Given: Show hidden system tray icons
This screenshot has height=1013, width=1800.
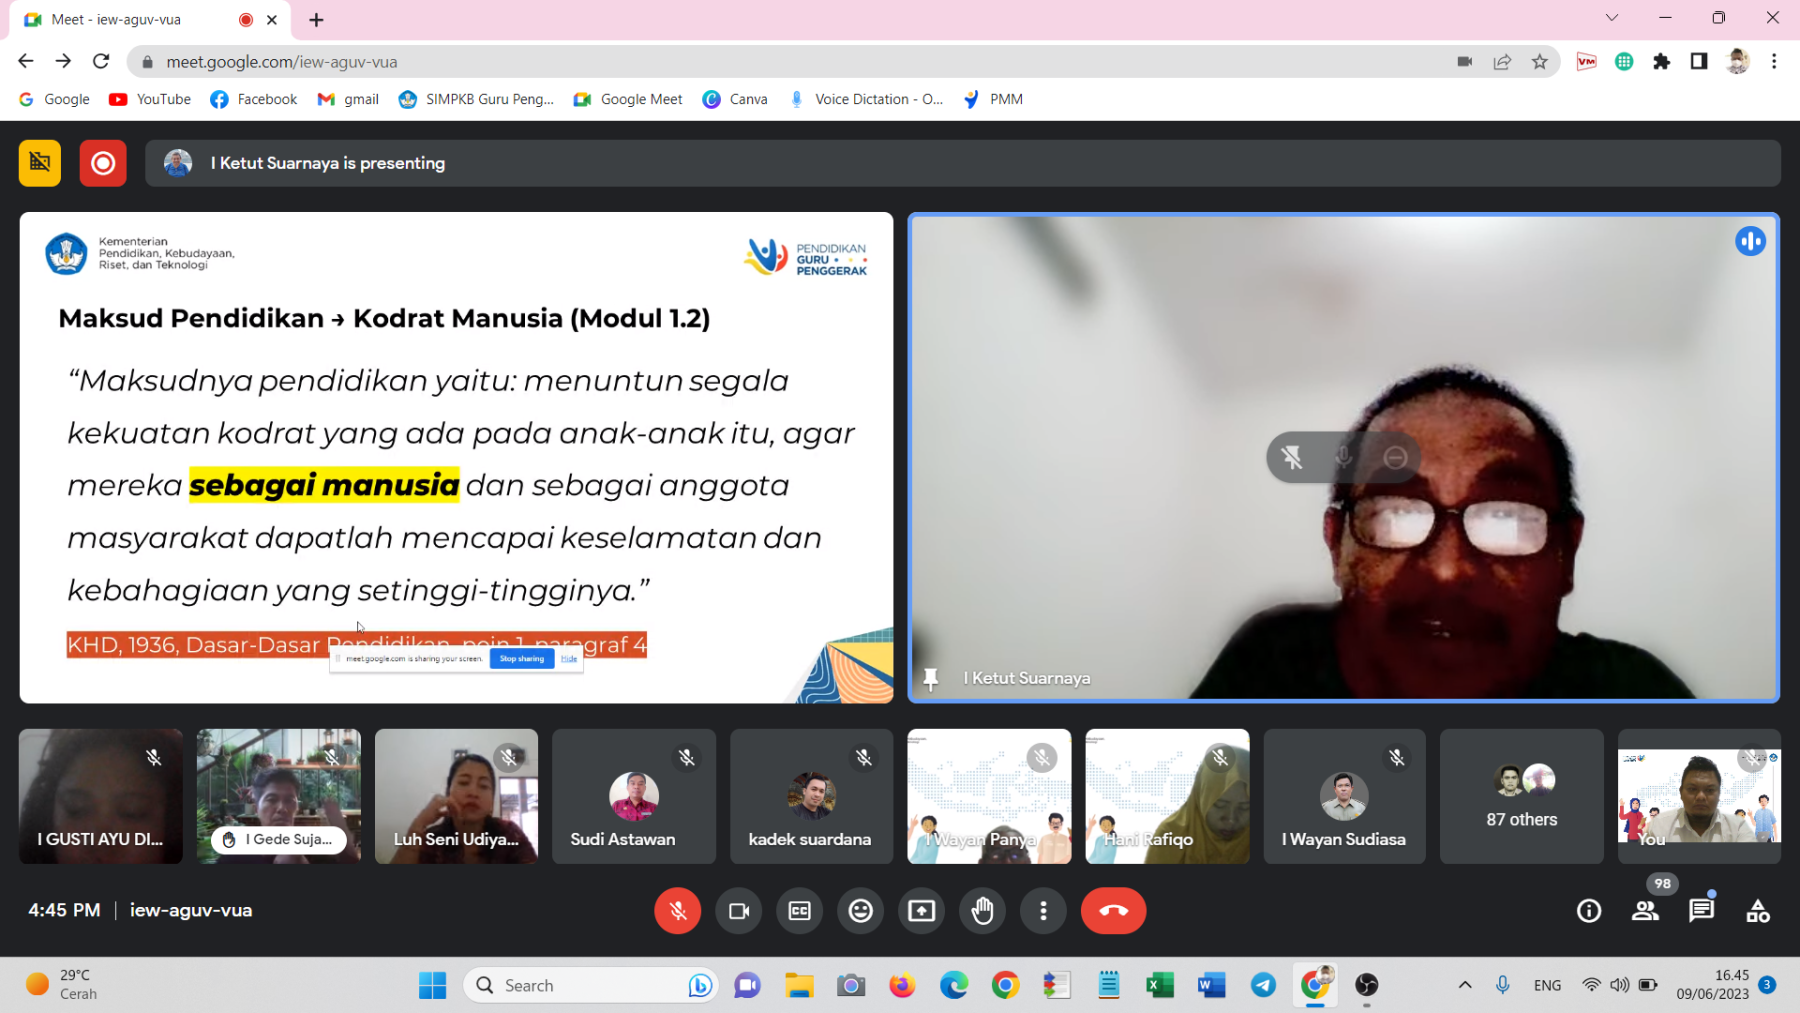Looking at the screenshot, I should point(1465,985).
